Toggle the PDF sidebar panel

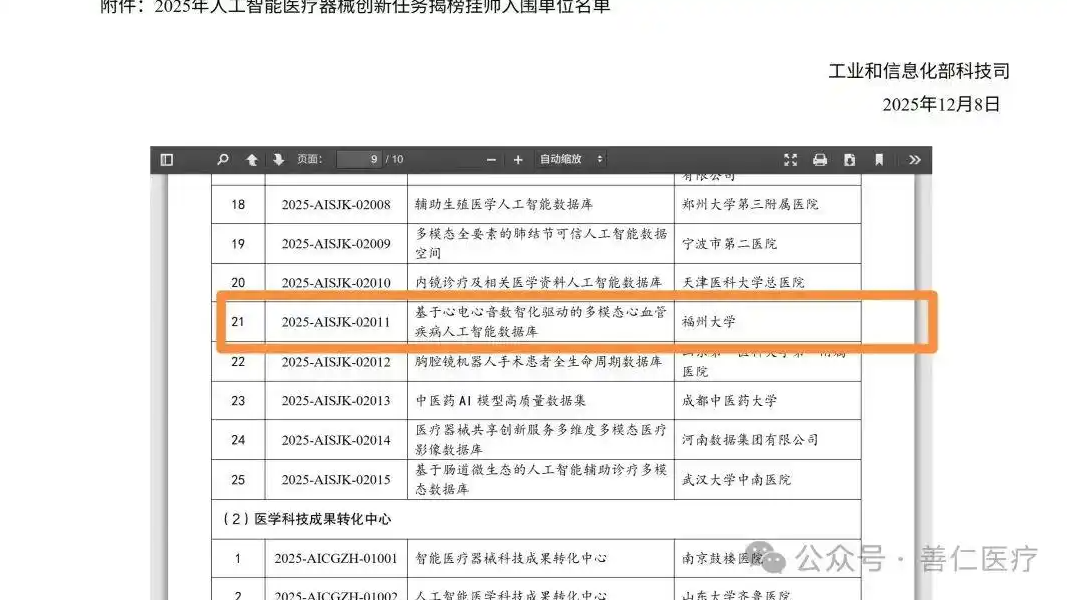[x=167, y=160]
